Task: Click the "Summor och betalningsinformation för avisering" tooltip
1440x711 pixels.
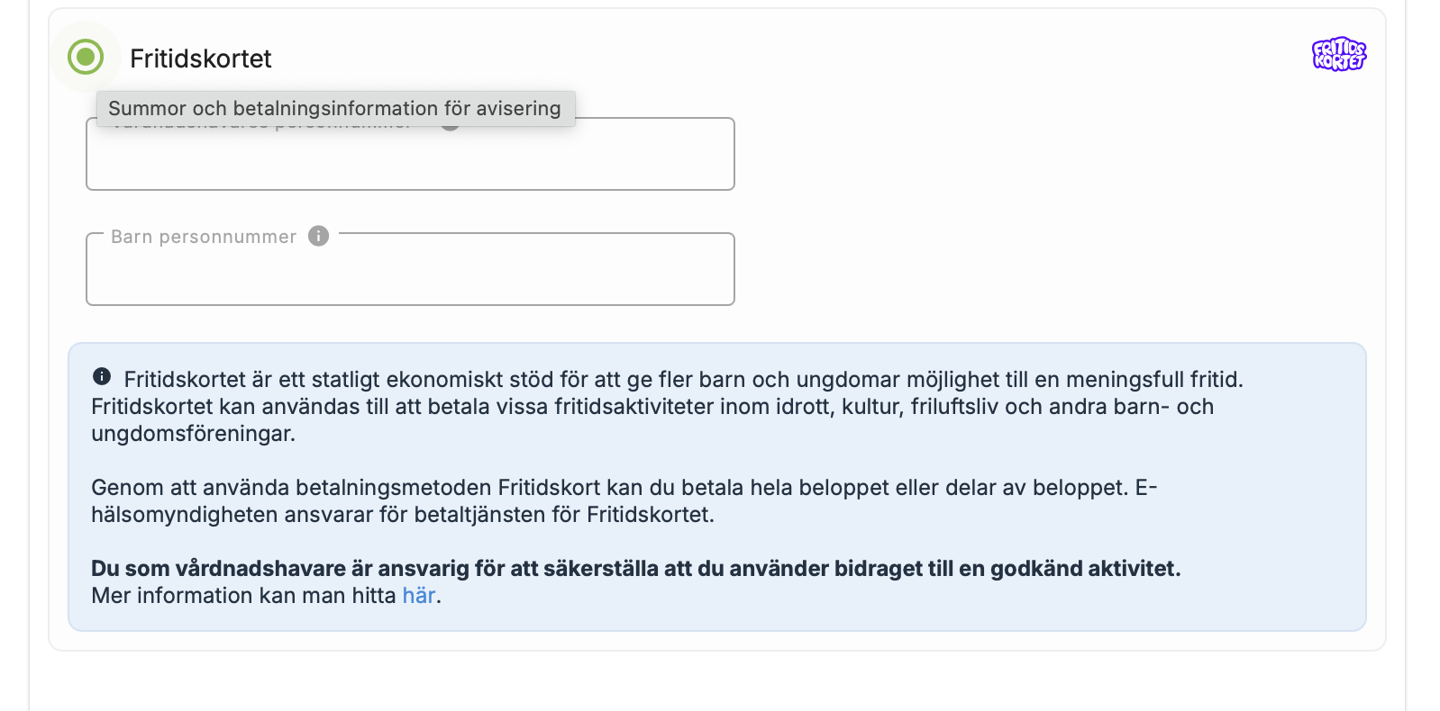Action: pos(335,108)
